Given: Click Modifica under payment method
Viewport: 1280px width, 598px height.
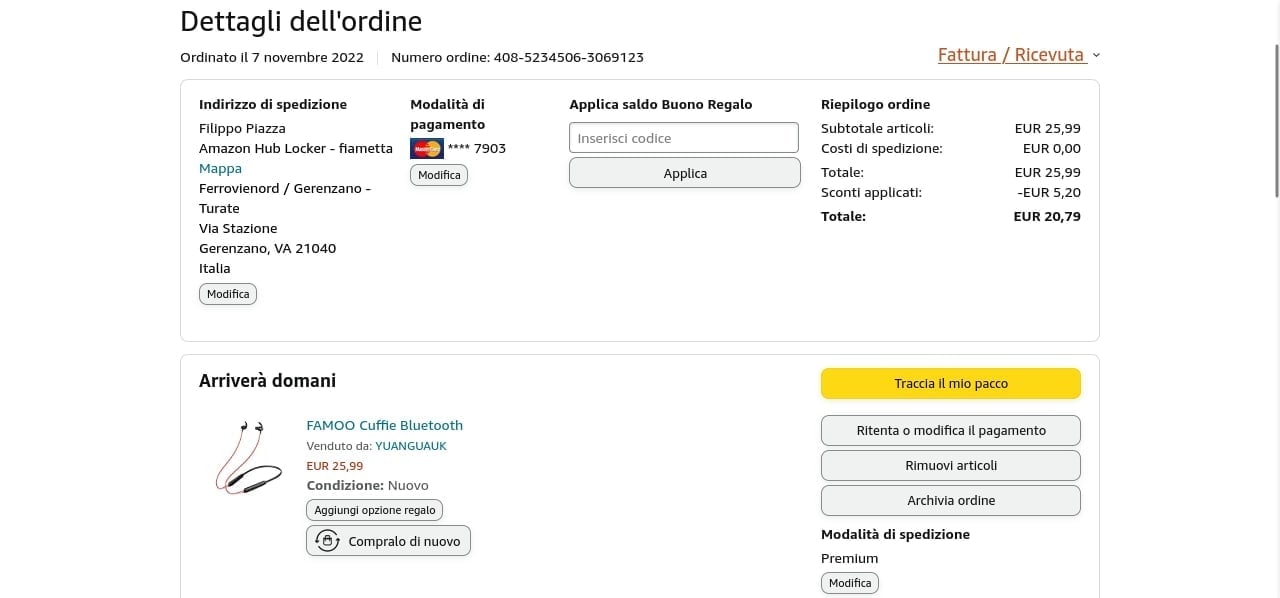Looking at the screenshot, I should (x=439, y=175).
